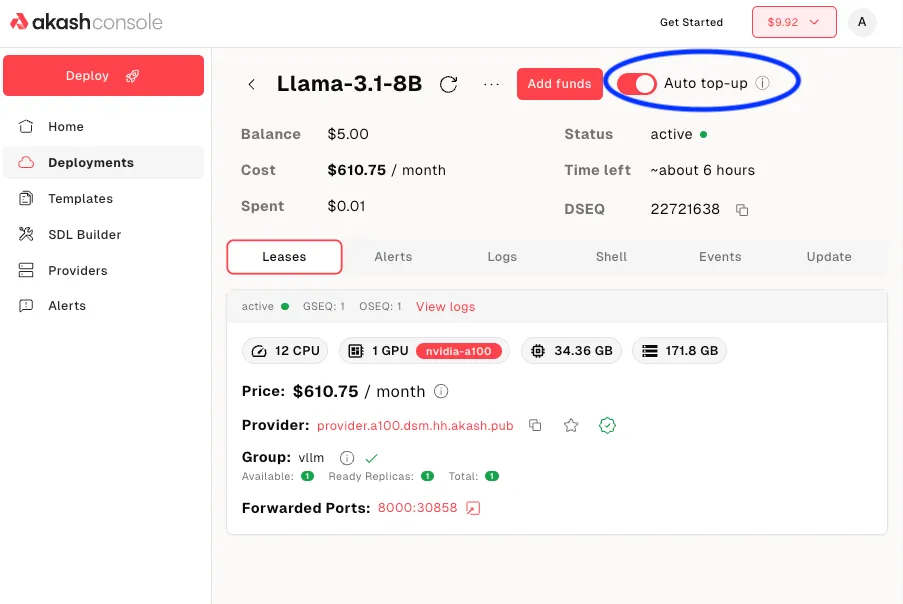Open the three-dot more options menu
This screenshot has height=604, width=903.
[x=491, y=84]
